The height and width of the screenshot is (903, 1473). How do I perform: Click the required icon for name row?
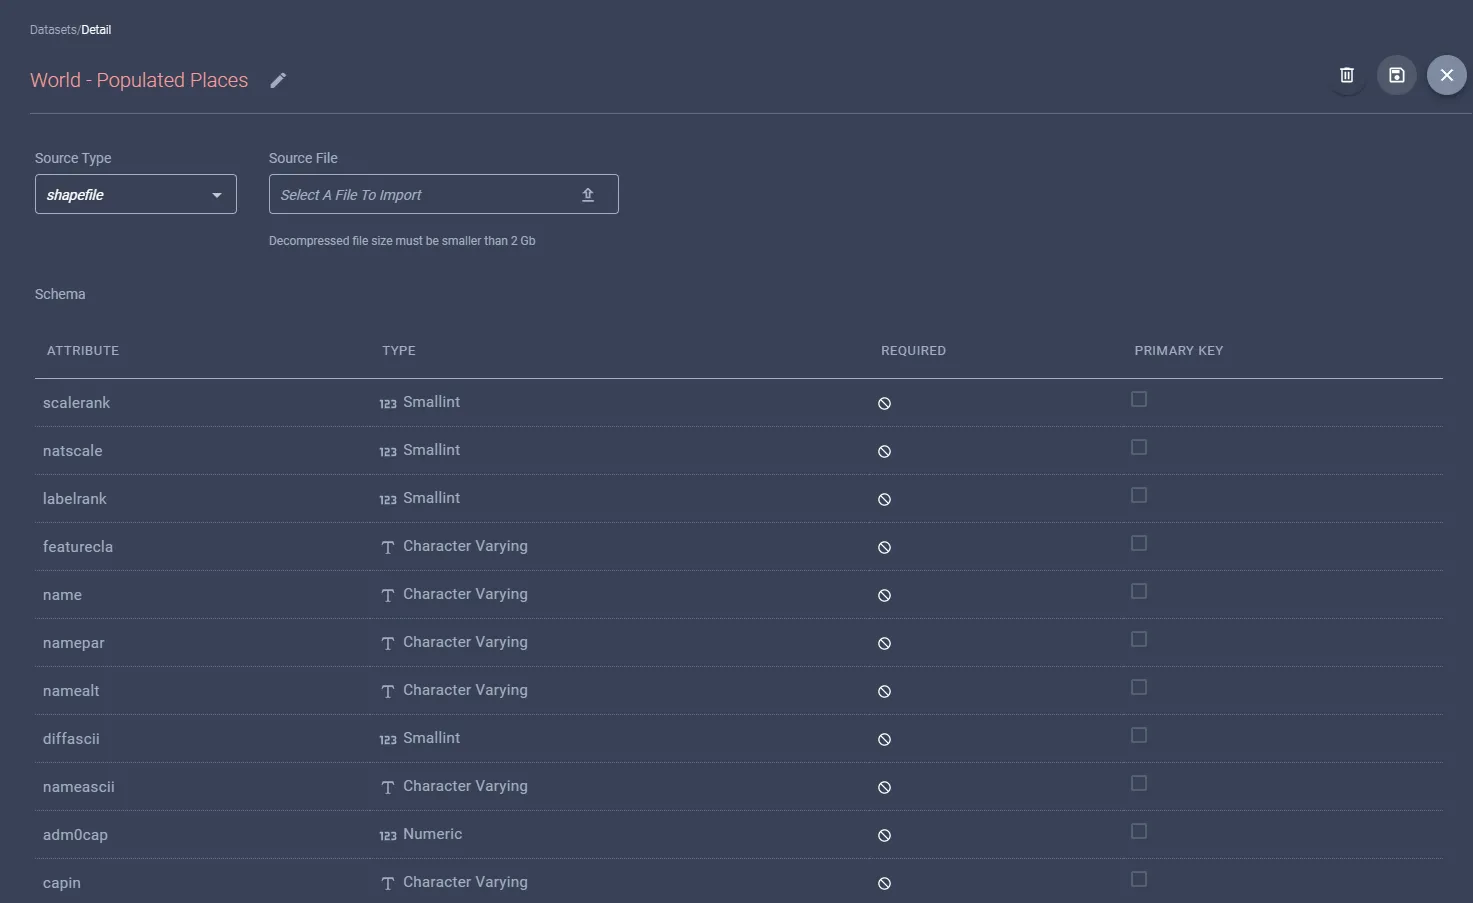(x=884, y=595)
